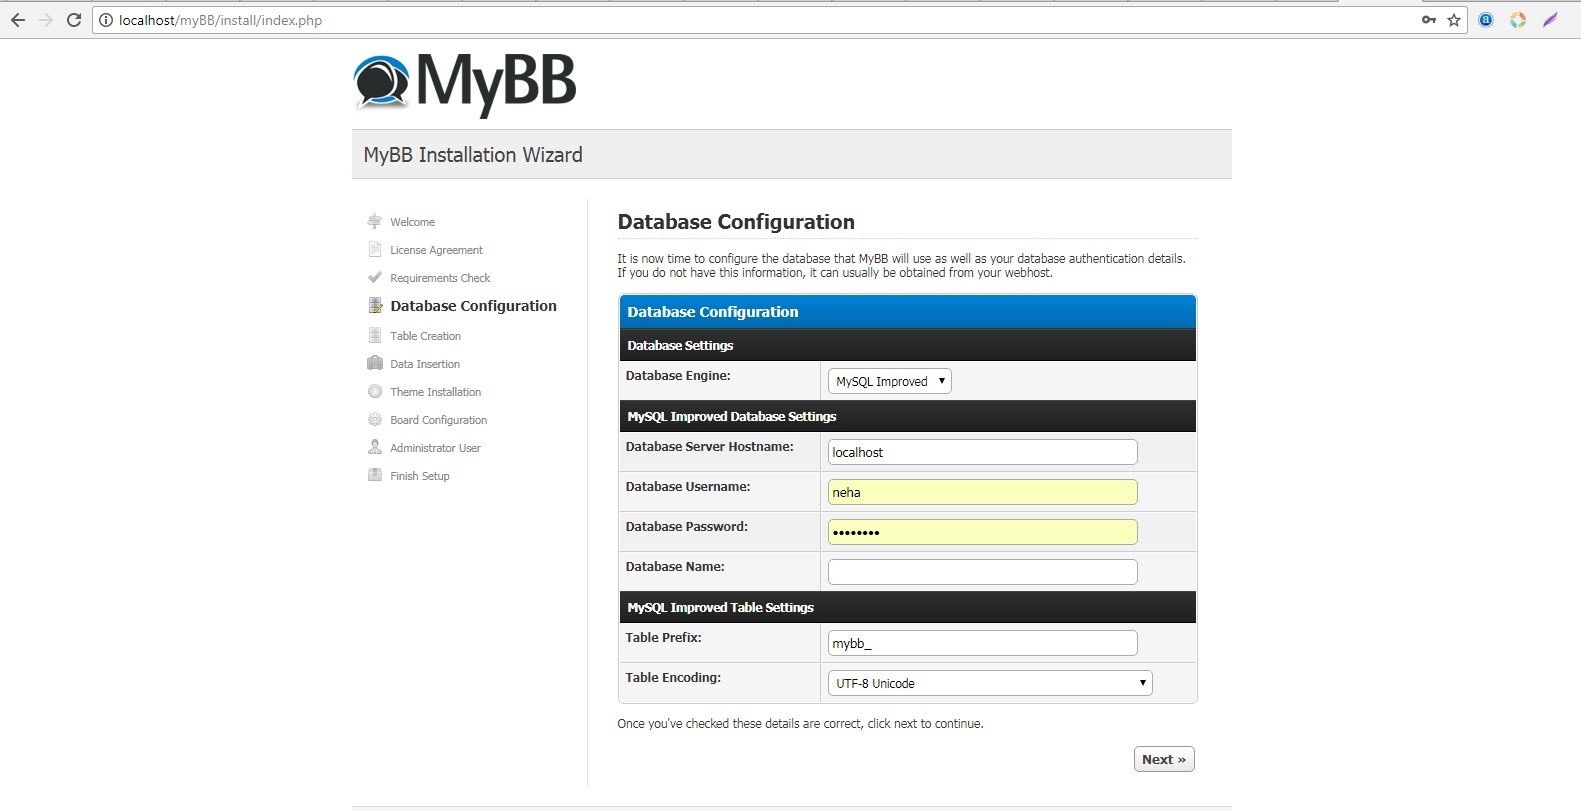The height and width of the screenshot is (811, 1581).
Task: Go to the Theme Installation step
Action: pyautogui.click(x=435, y=392)
